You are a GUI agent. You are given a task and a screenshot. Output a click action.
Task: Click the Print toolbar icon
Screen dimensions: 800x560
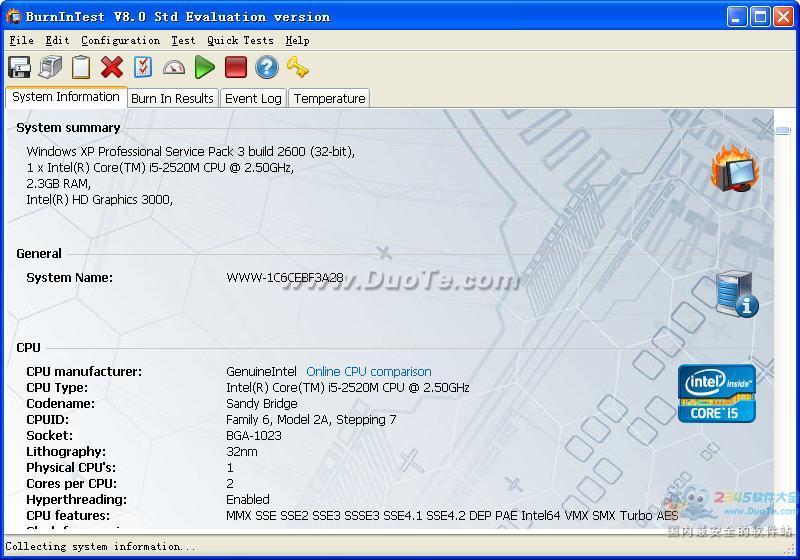[50, 67]
